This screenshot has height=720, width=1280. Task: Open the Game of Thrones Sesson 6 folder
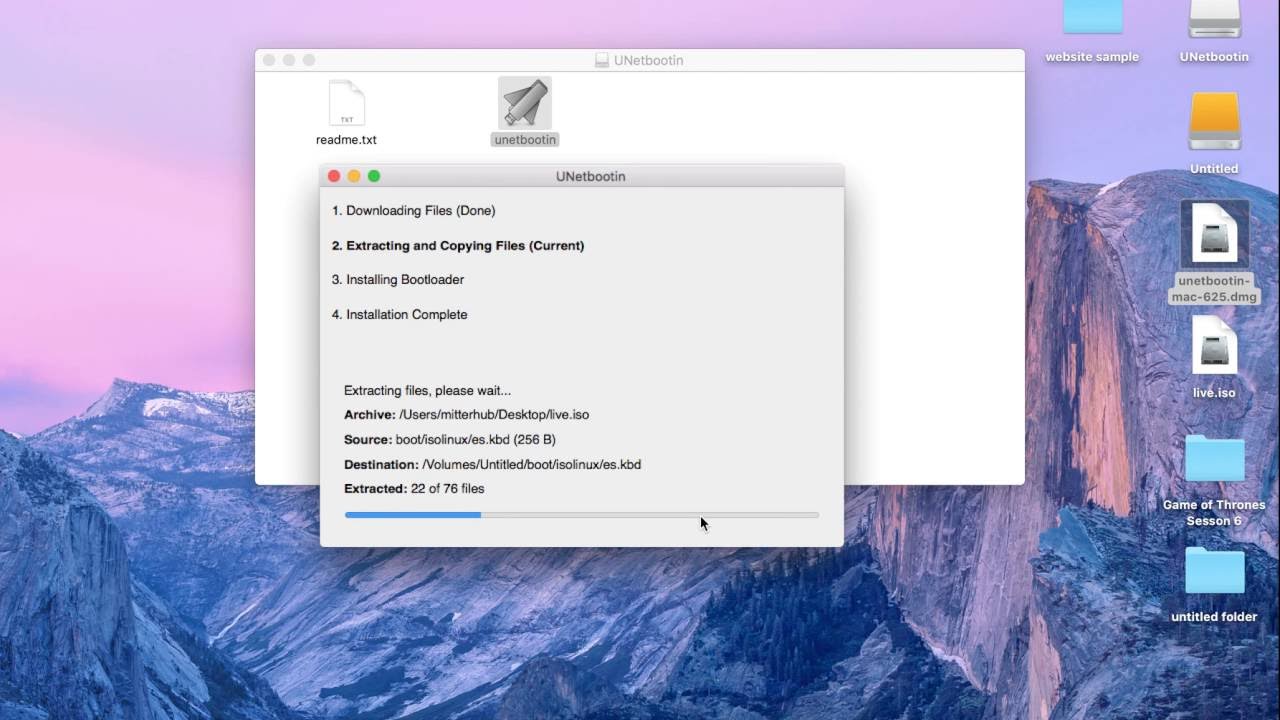pyautogui.click(x=1214, y=460)
